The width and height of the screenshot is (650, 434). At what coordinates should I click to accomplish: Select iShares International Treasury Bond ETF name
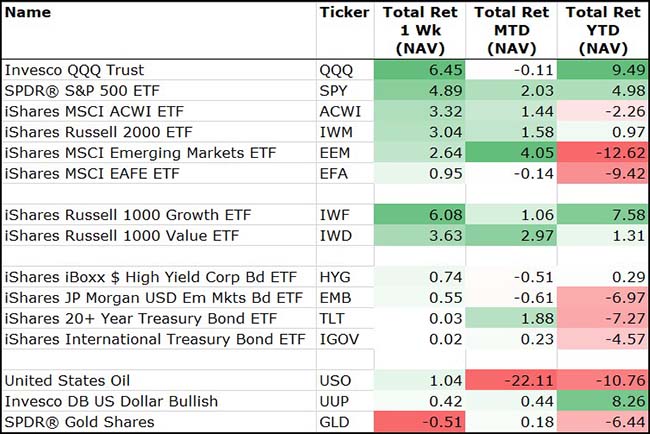155,339
